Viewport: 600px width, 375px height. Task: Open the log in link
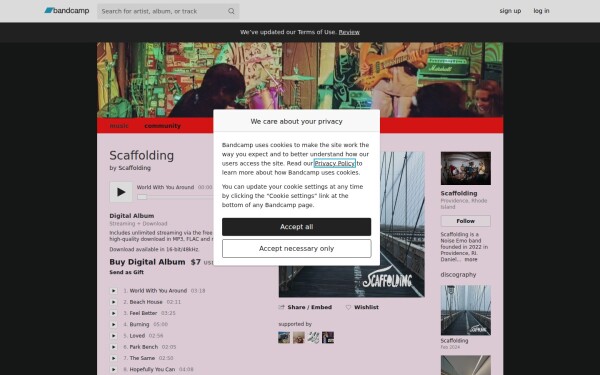point(541,11)
